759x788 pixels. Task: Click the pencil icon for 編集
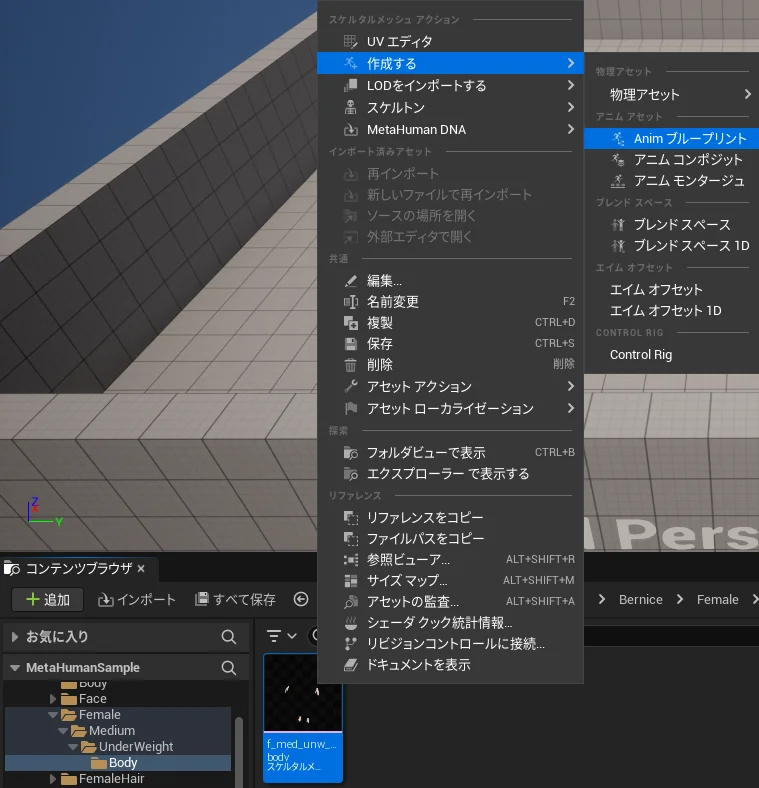[350, 281]
